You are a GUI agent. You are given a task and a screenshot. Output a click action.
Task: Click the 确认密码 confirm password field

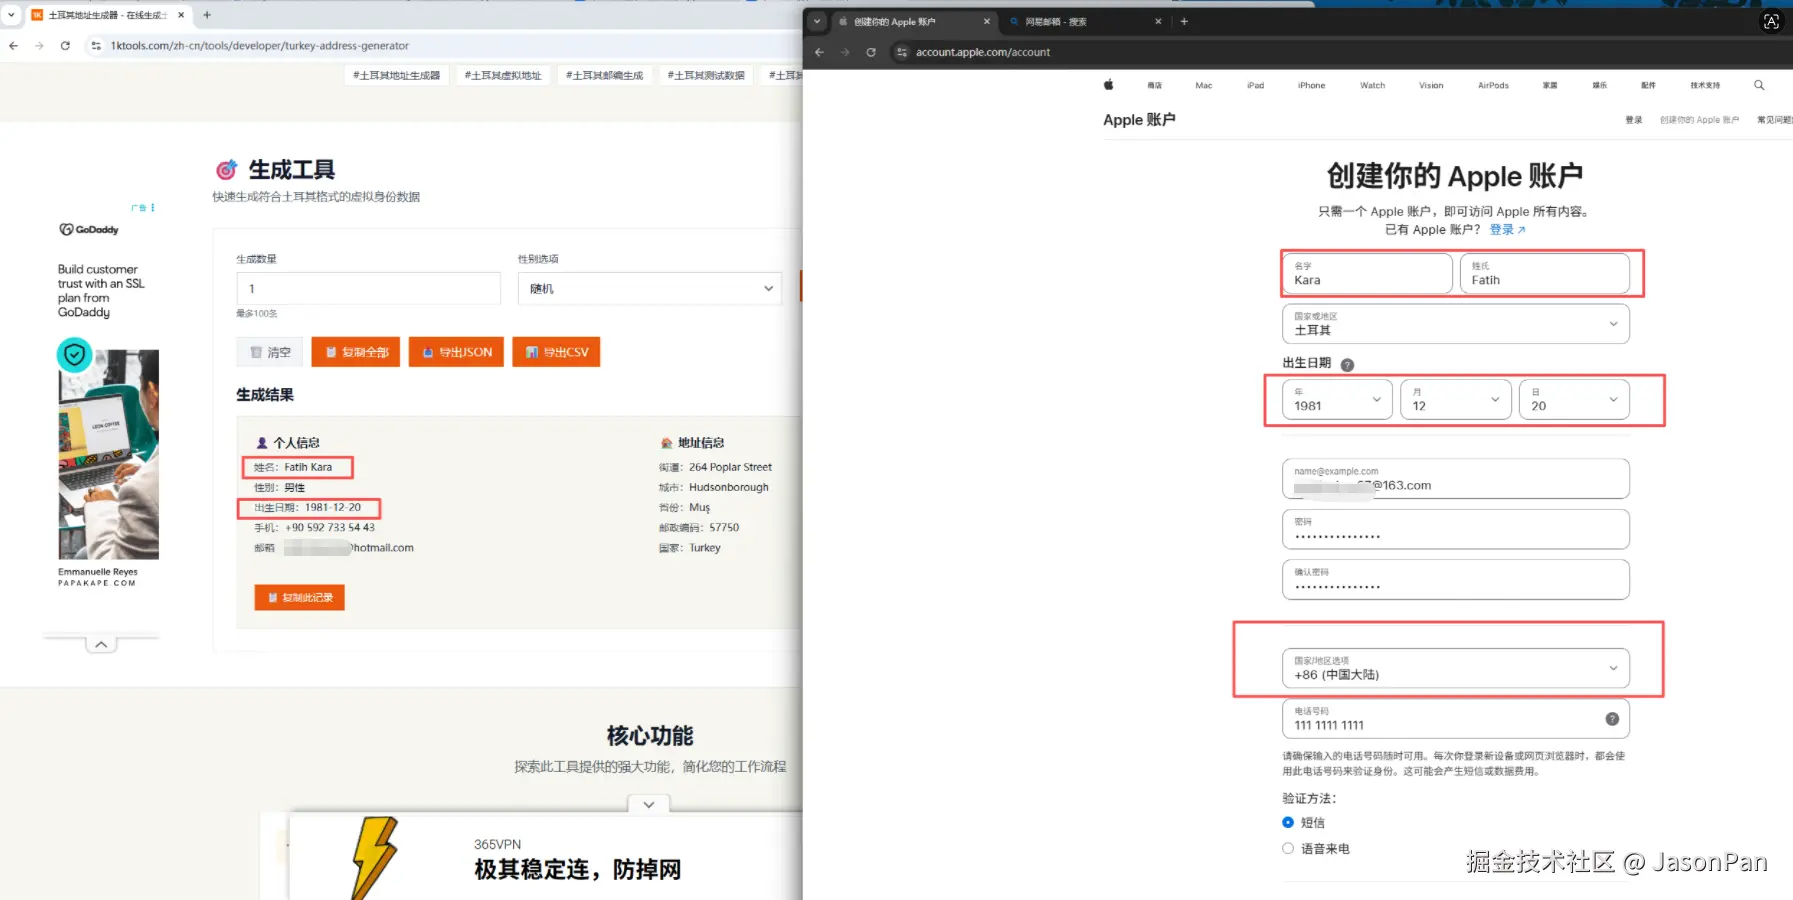[x=1456, y=580]
